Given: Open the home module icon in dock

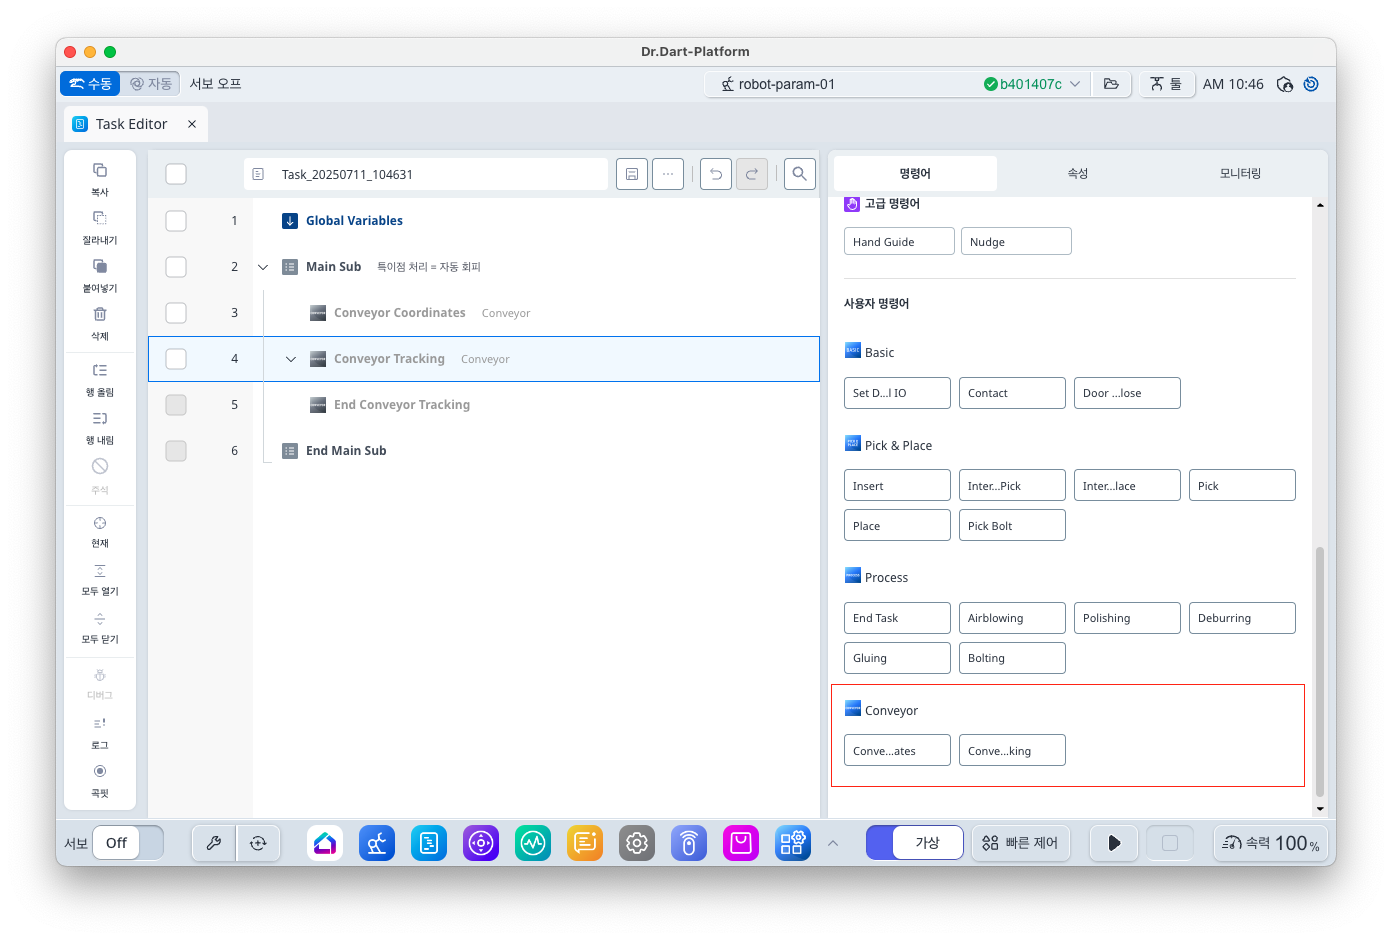Looking at the screenshot, I should point(325,843).
